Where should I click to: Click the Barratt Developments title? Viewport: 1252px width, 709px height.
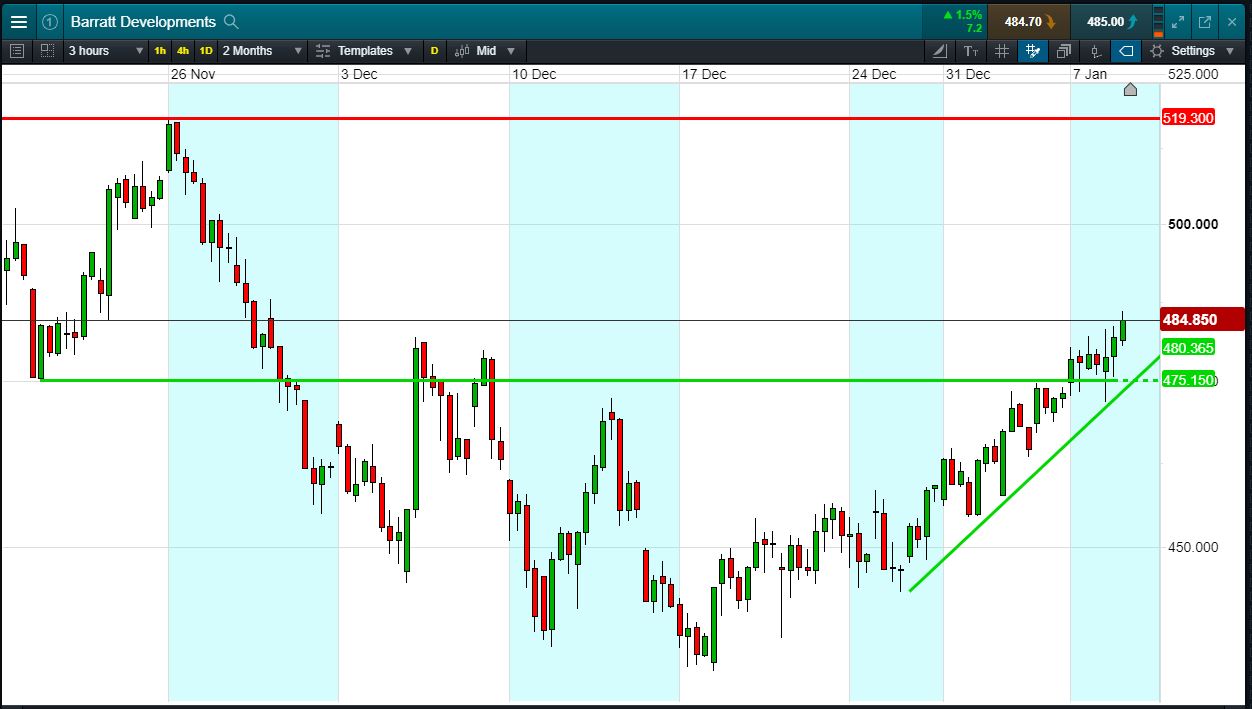[143, 21]
